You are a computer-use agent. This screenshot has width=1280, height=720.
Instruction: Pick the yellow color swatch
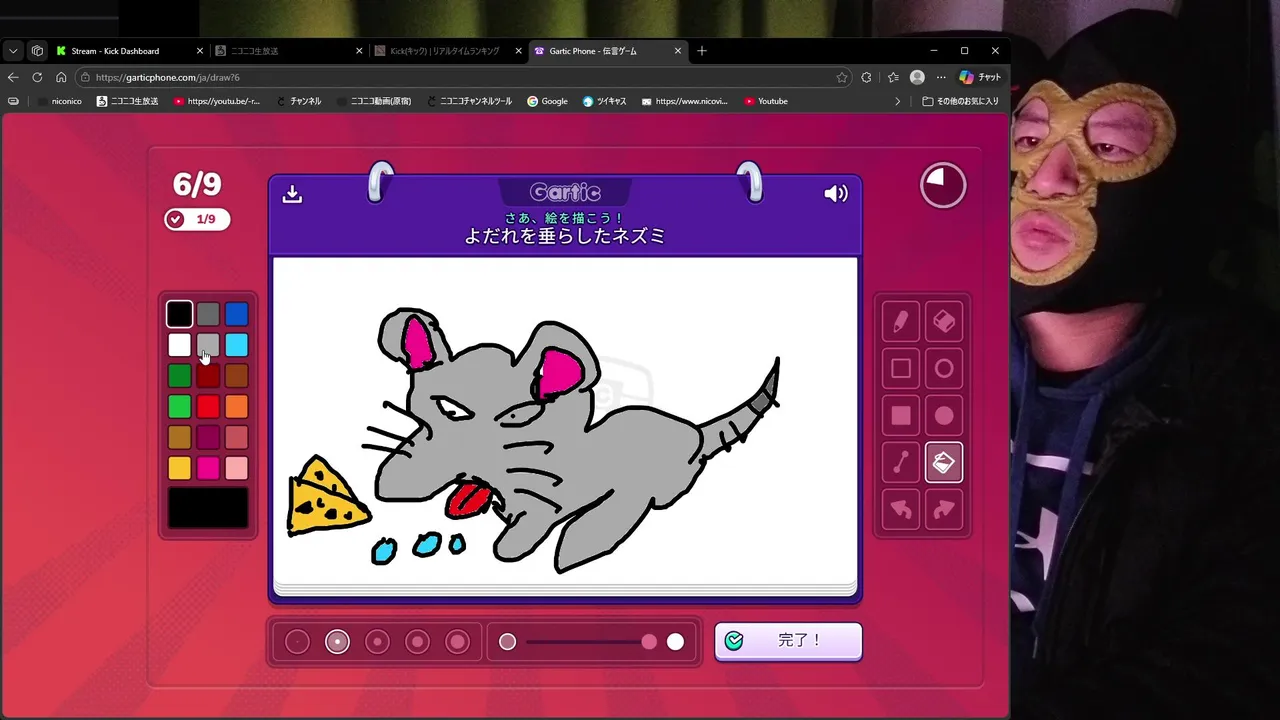[179, 468]
